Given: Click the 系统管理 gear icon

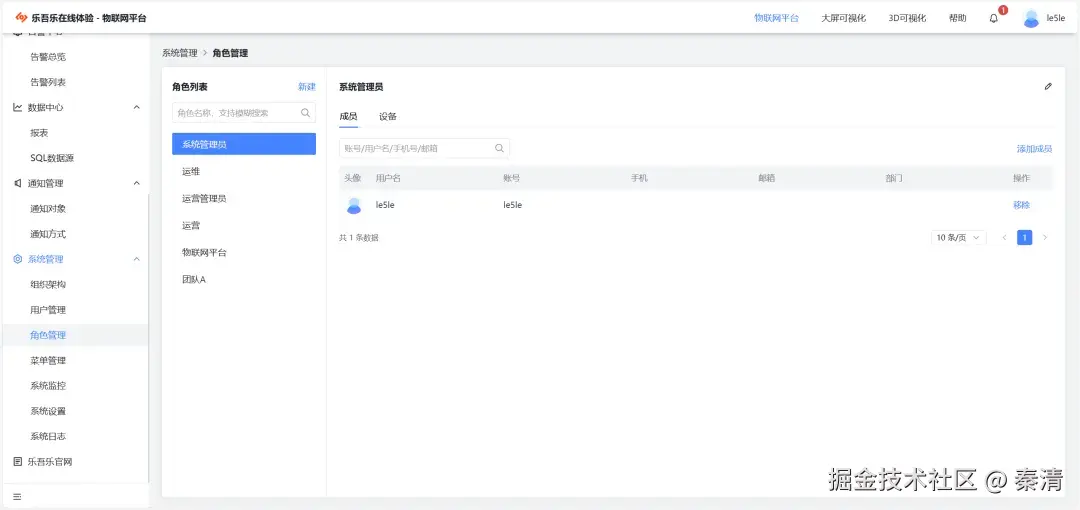Looking at the screenshot, I should point(18,259).
